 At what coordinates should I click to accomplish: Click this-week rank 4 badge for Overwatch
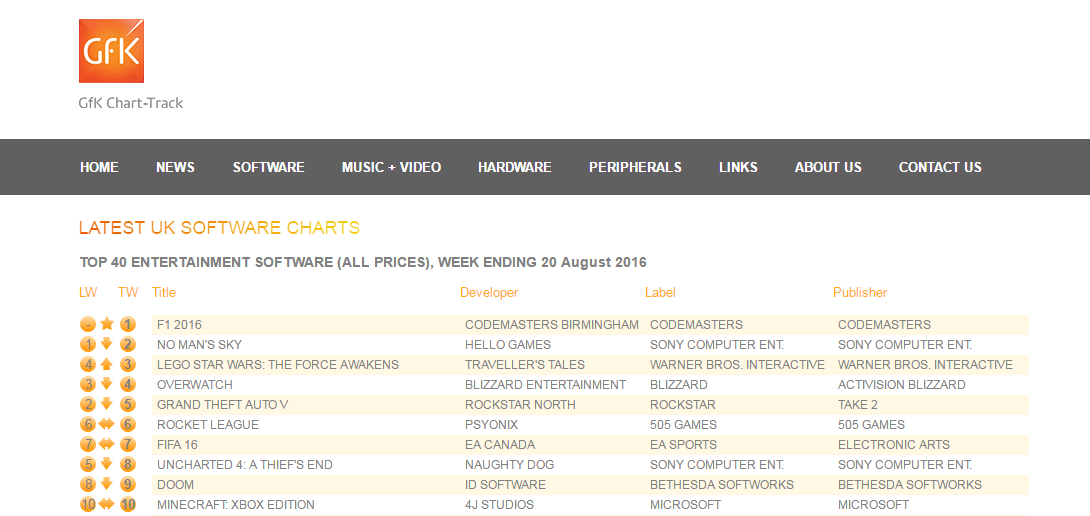pos(127,385)
